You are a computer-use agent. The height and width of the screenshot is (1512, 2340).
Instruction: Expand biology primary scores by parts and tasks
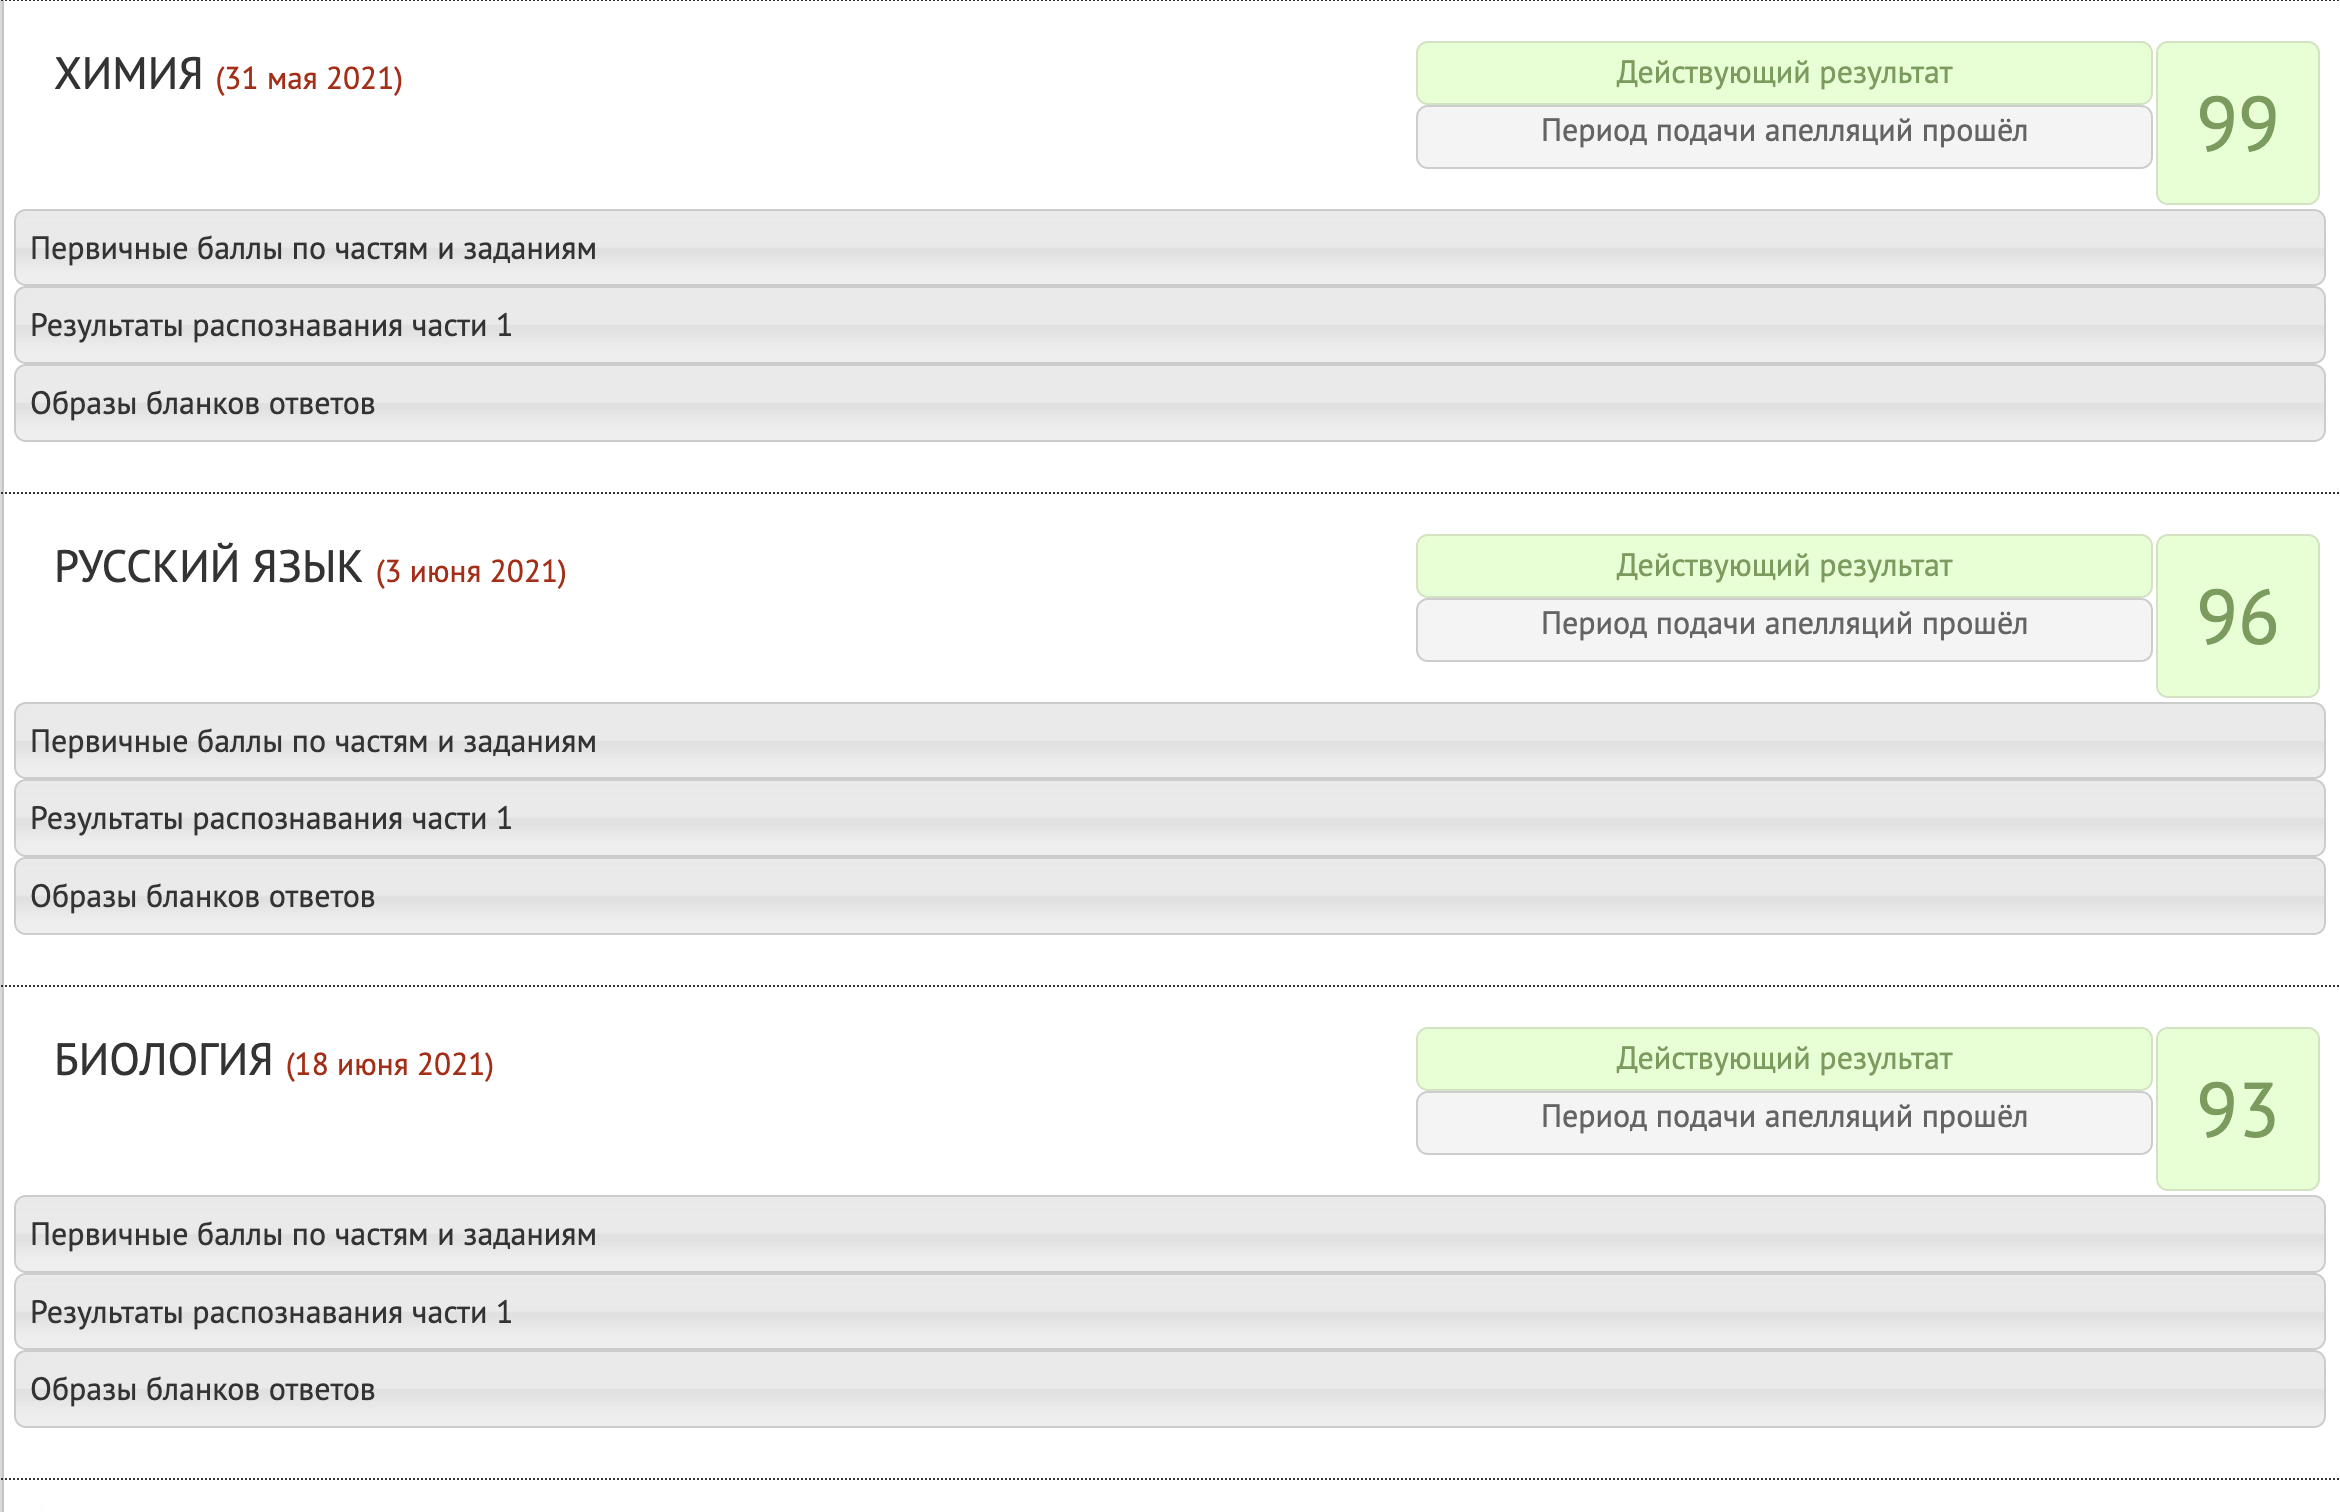tap(1168, 1234)
